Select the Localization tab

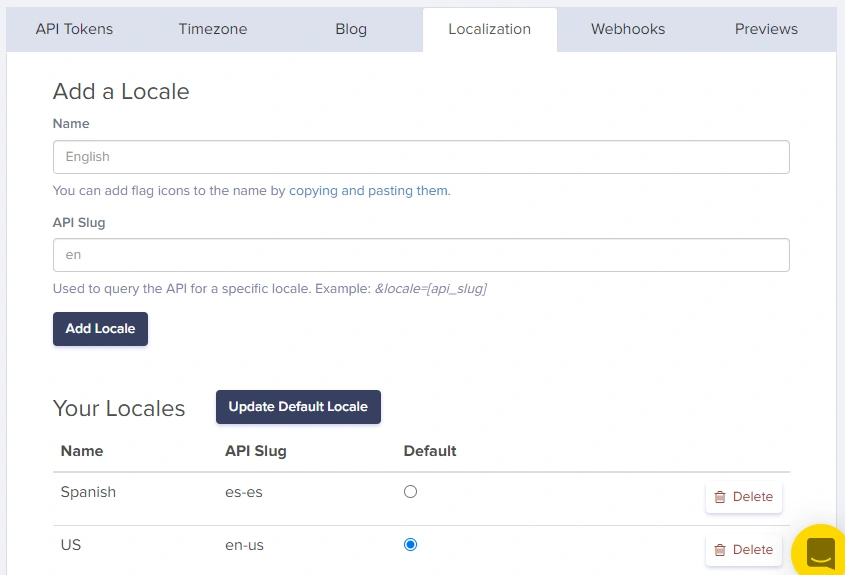click(489, 29)
